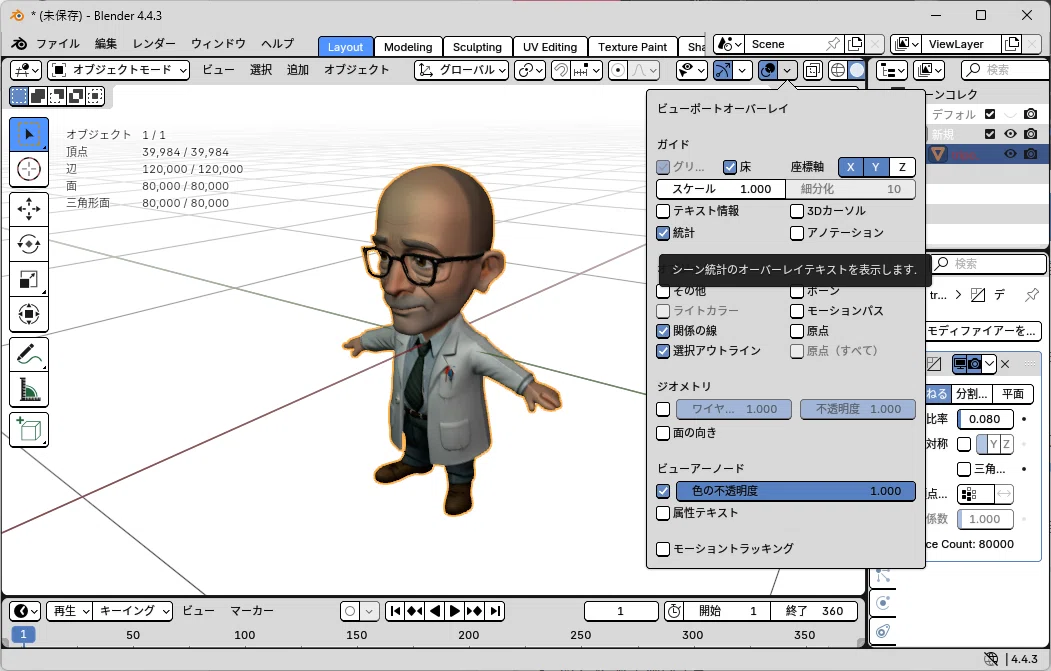Click play reverse button in timeline

click(435, 611)
